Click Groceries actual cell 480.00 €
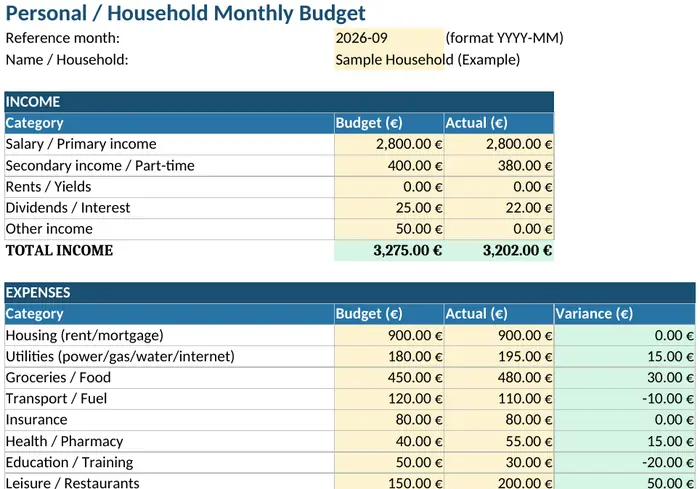 click(x=499, y=378)
